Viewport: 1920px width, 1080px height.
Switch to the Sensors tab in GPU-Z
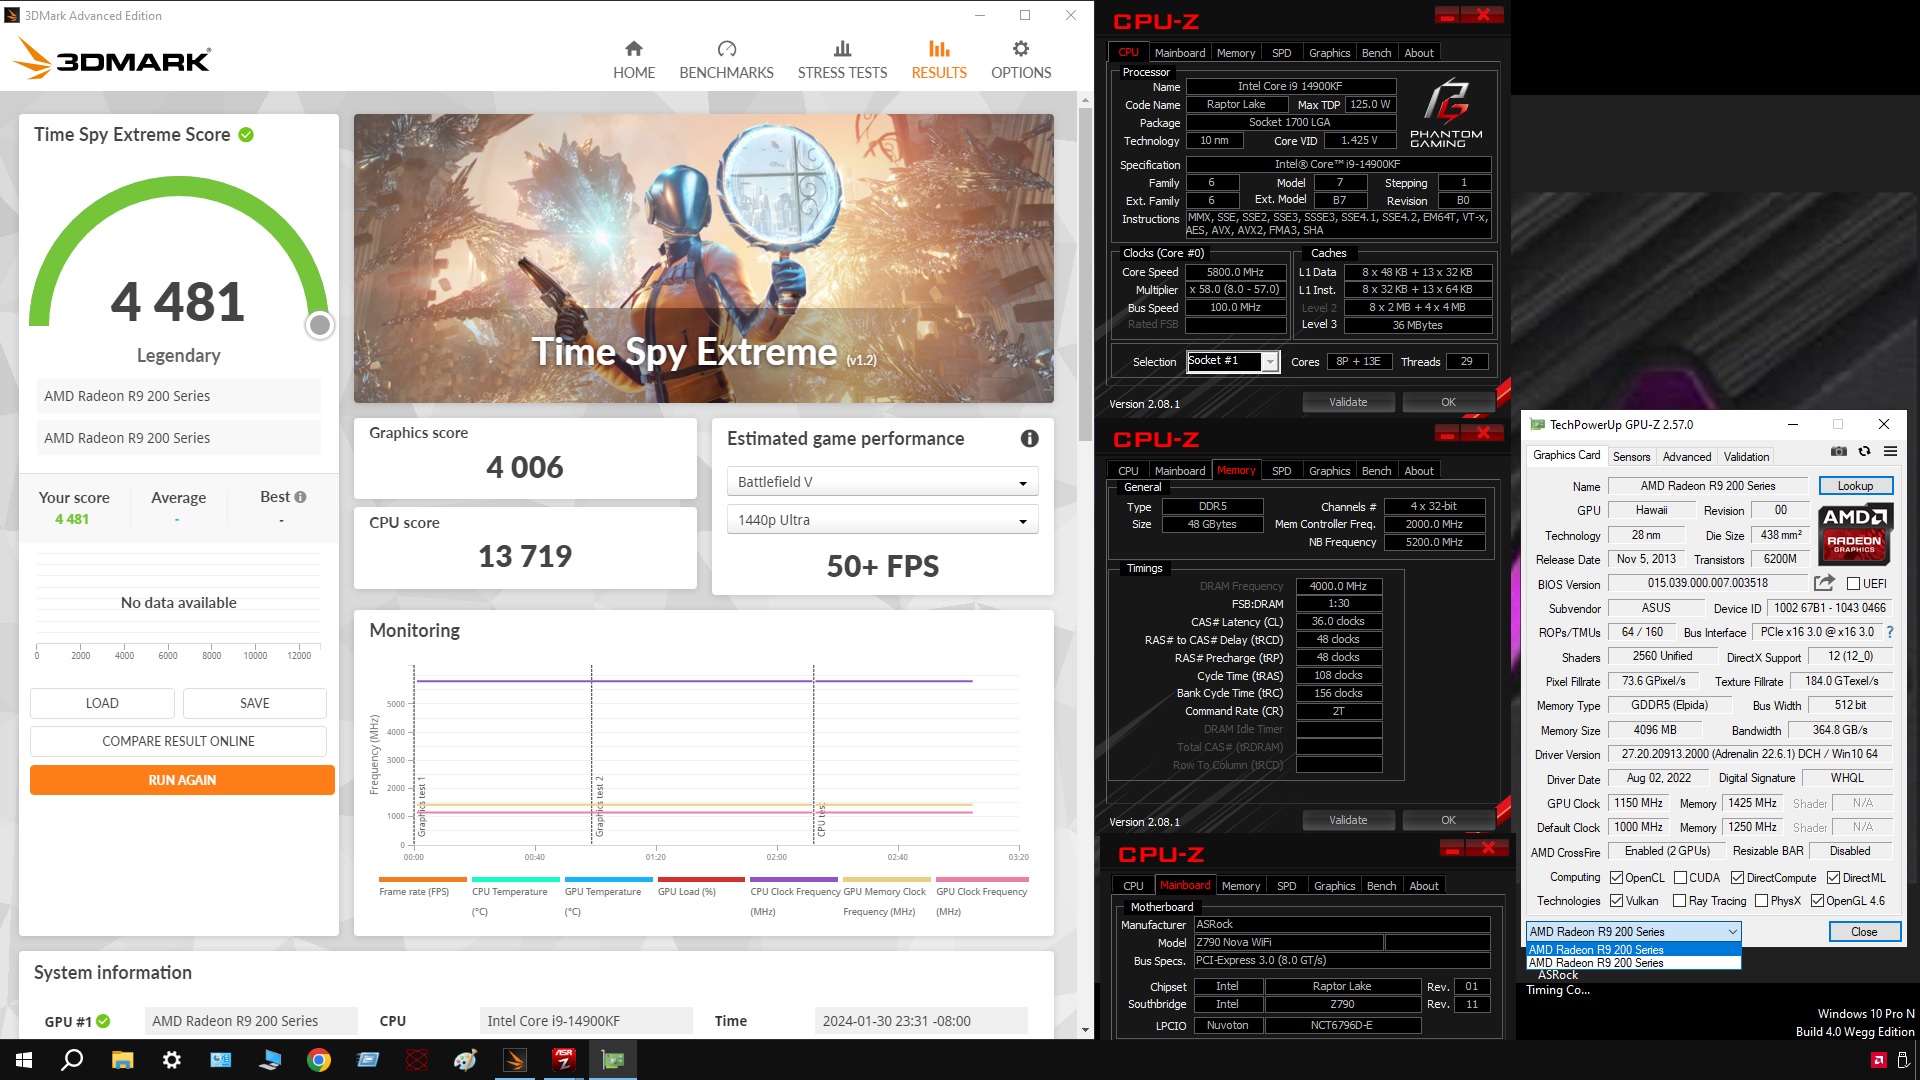point(1631,457)
